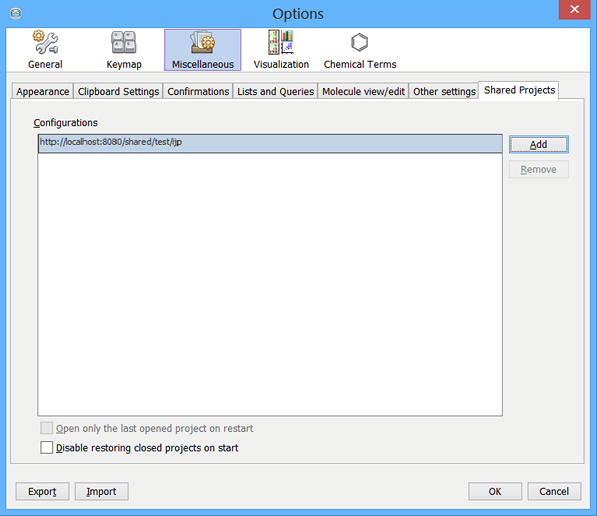The image size is (597, 516).
Task: Click the Export button
Action: (x=42, y=491)
